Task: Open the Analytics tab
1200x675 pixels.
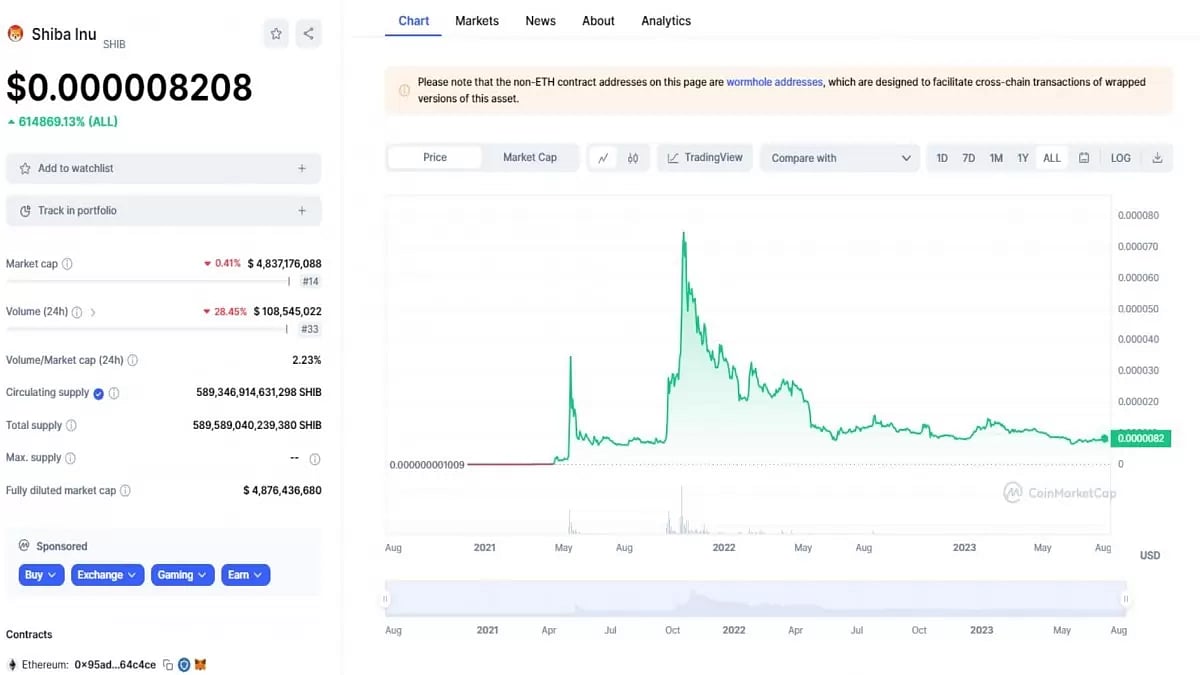Action: (x=665, y=20)
